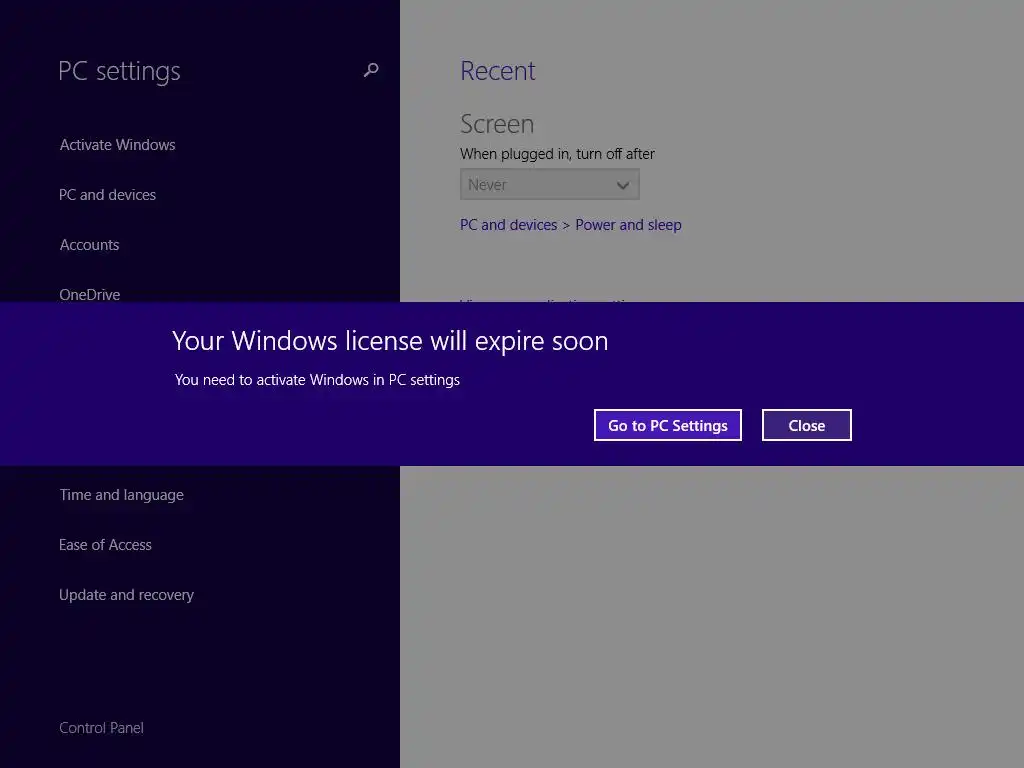Click the Recent heading
1024x768 pixels.
tap(498, 71)
